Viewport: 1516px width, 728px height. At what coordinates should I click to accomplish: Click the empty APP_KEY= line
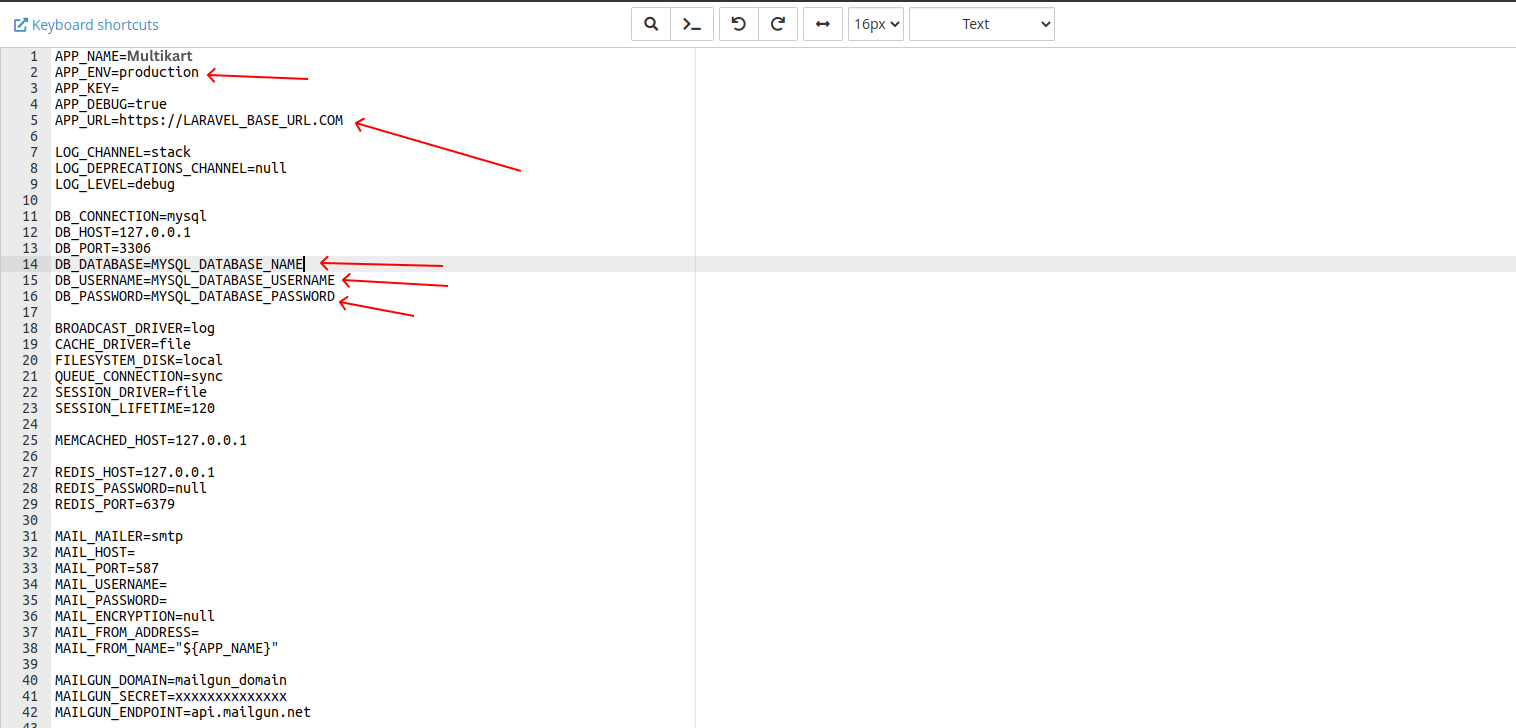click(x=87, y=88)
